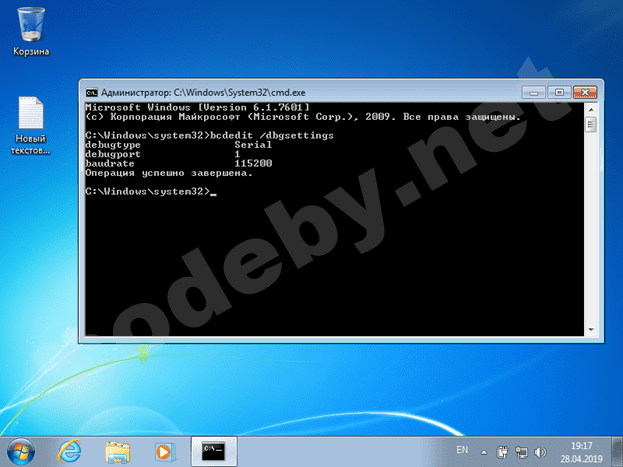The width and height of the screenshot is (623, 467).
Task: Minimize the cmd.exe window
Action: (x=533, y=93)
